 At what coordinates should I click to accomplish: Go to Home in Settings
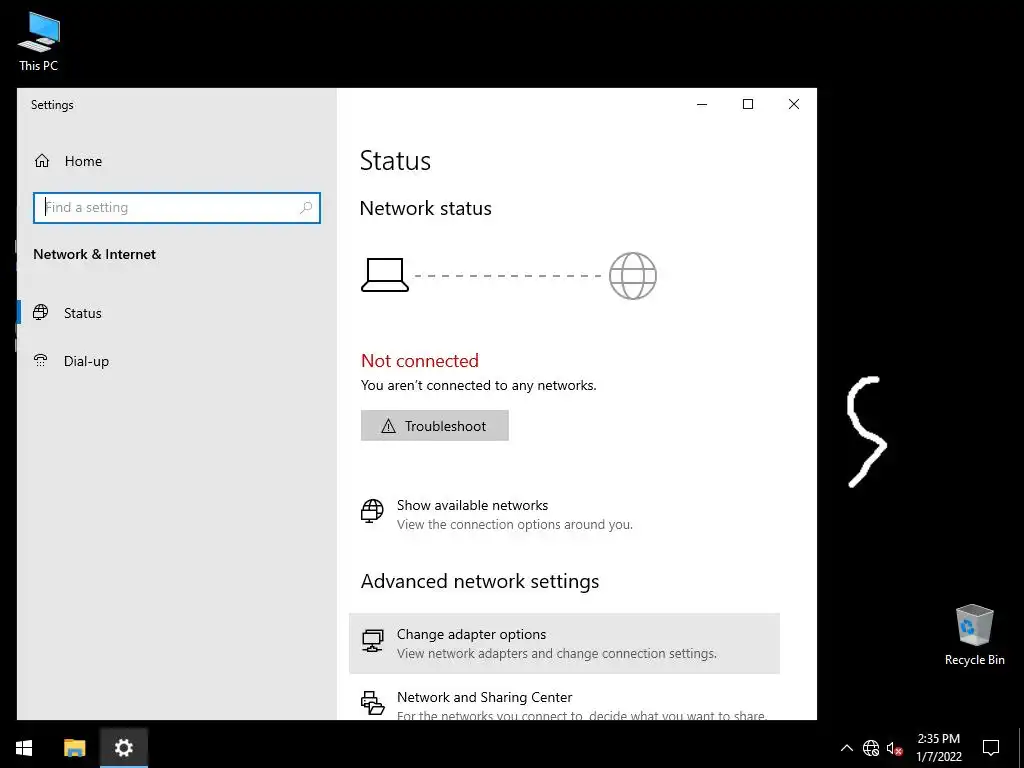[x=83, y=161]
